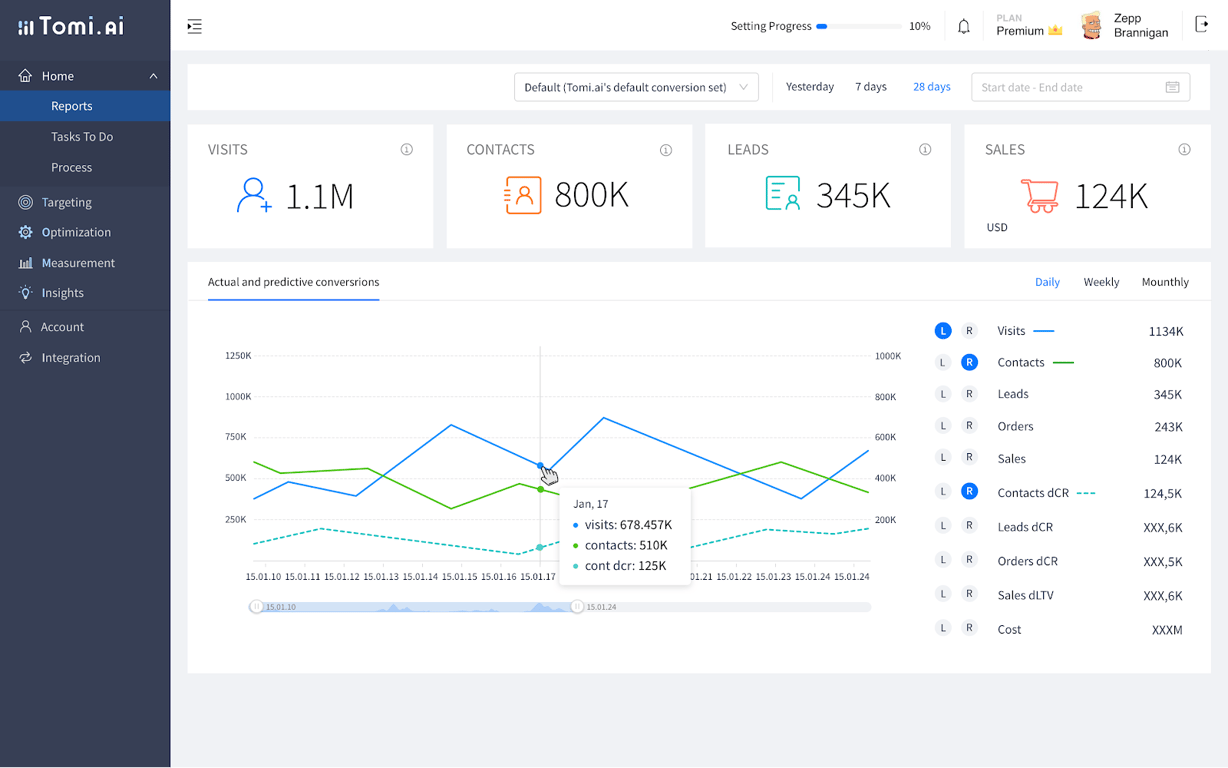
Task: Click the green contacts point on Jan 17
Action: 541,489
